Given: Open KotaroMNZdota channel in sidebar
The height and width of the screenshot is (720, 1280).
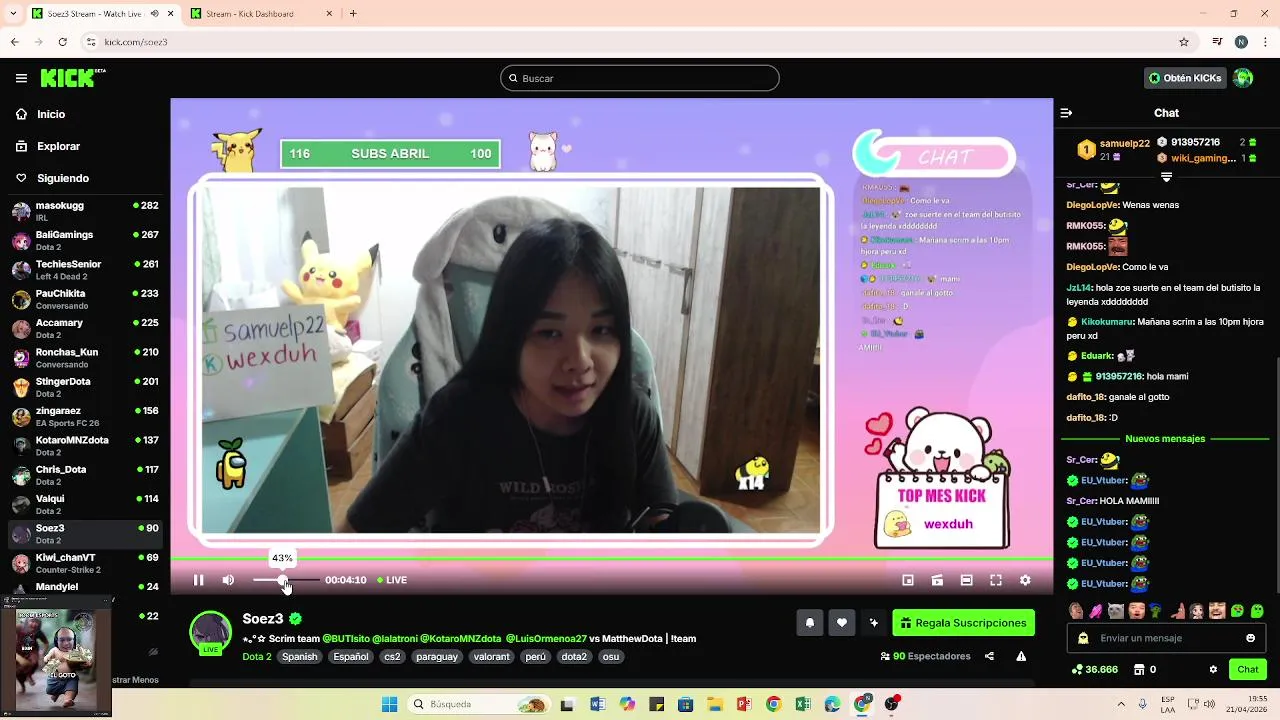Looking at the screenshot, I should [85, 446].
